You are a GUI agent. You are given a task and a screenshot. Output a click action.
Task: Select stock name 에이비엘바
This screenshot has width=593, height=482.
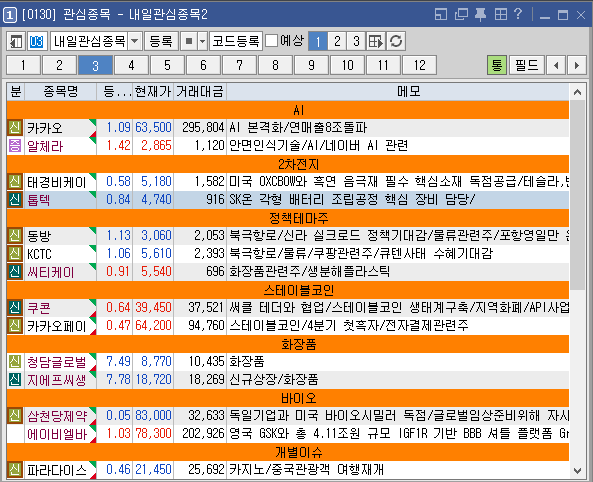[57, 434]
